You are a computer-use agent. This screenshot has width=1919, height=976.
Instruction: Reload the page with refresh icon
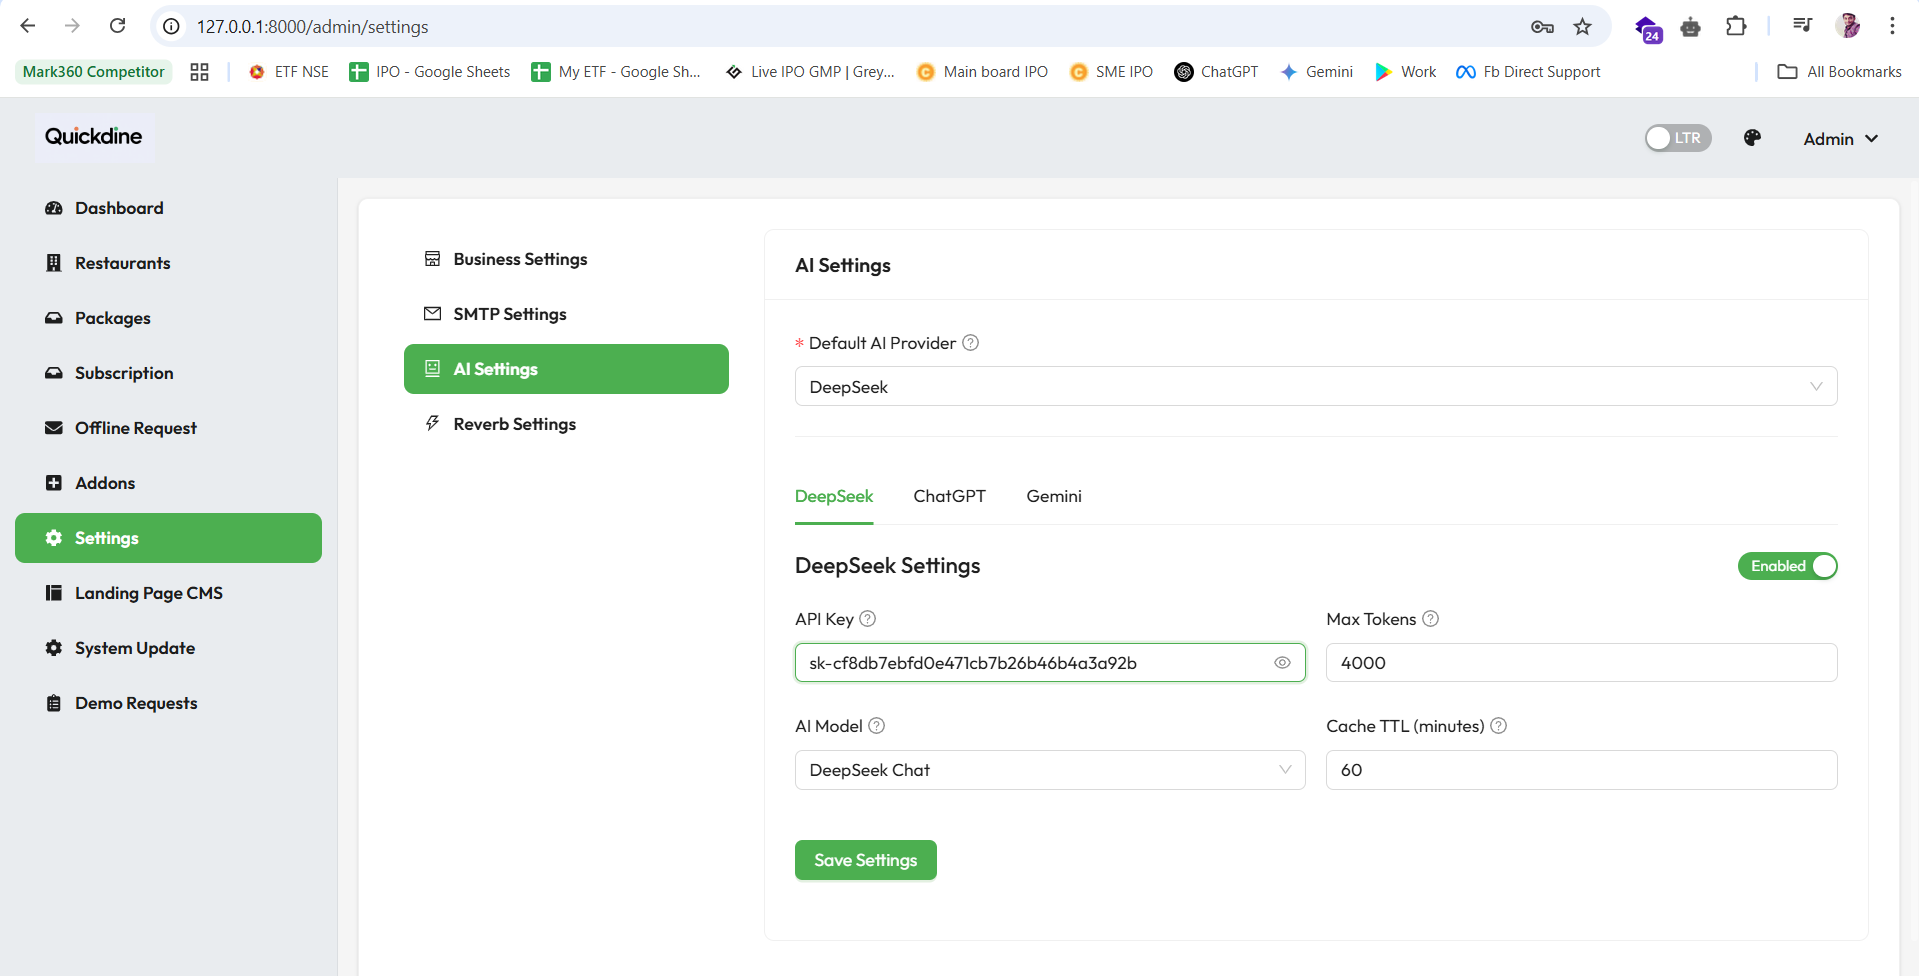pos(117,26)
